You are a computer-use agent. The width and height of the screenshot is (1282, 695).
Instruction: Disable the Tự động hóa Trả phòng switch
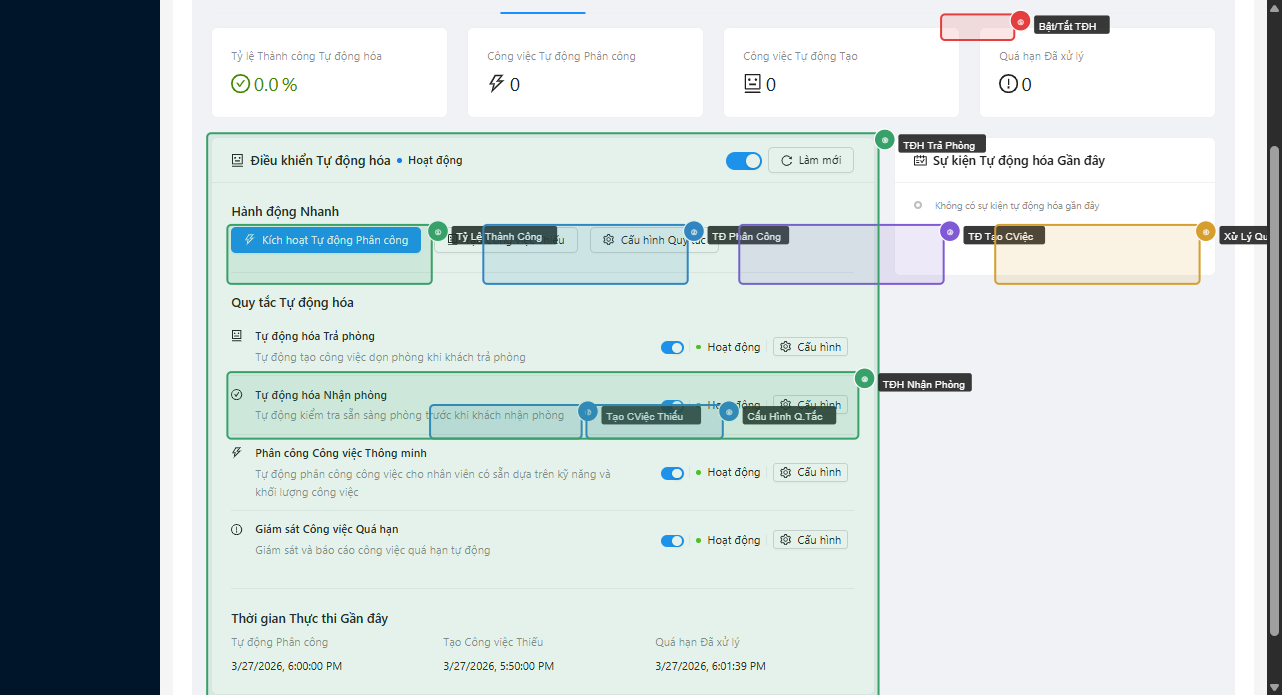[x=672, y=348]
